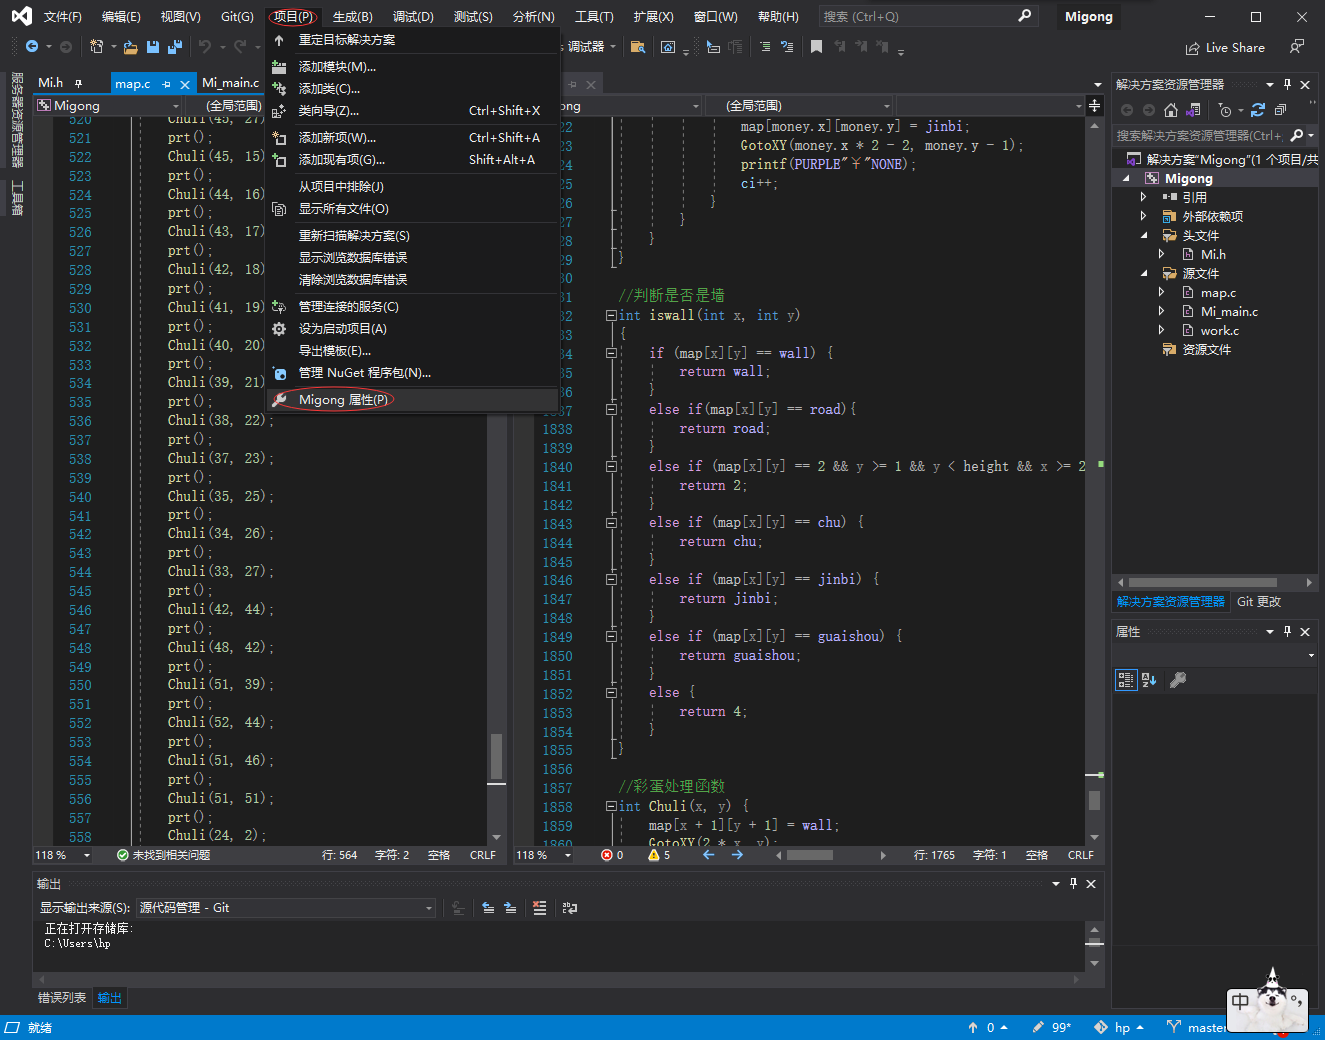Collapse the 头文件 folder

pyautogui.click(x=1144, y=236)
